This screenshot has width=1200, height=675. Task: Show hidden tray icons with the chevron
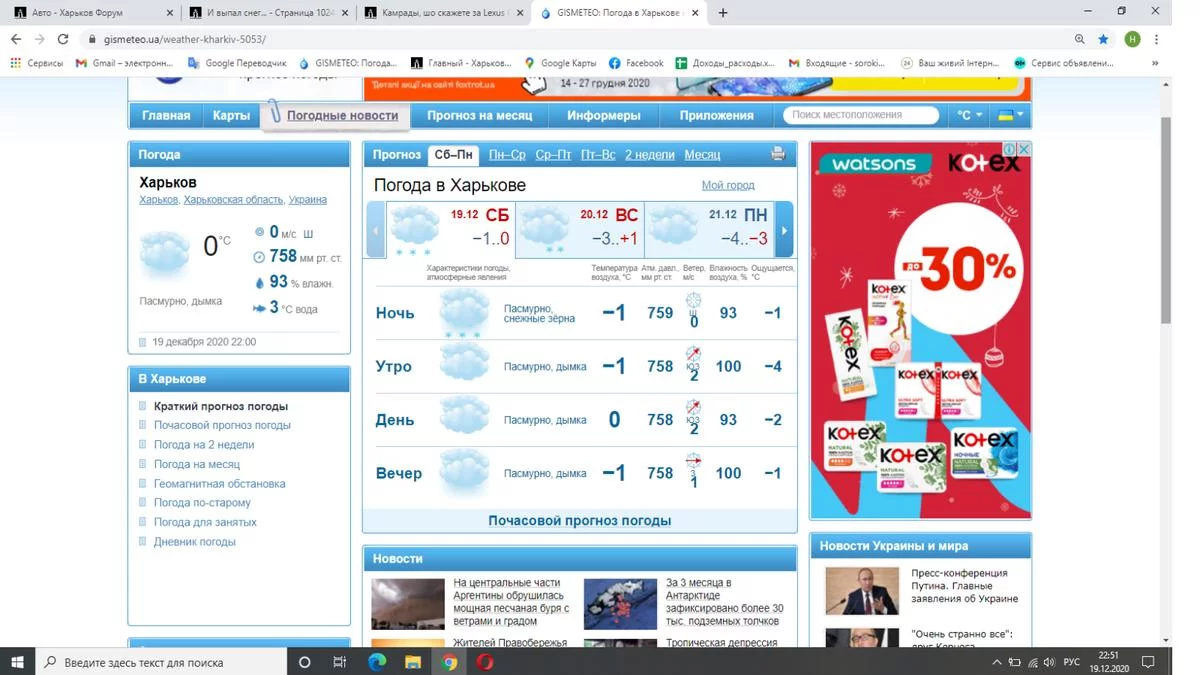996,662
